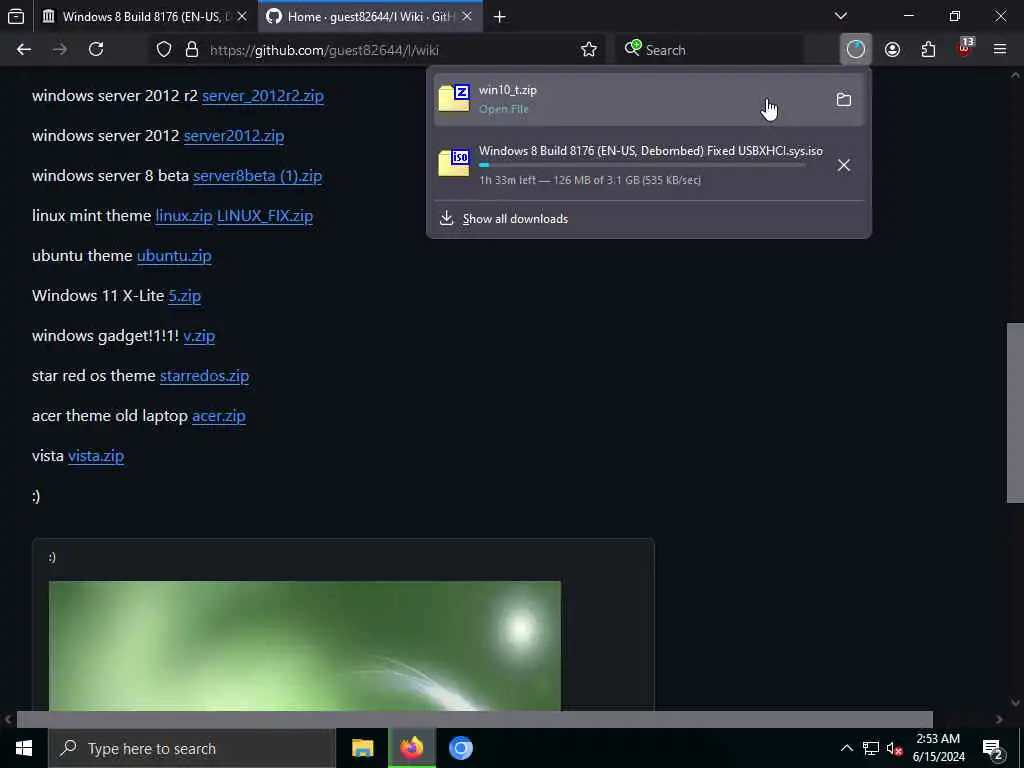Close the Windows 8 Build 8176 tab

pos(242,16)
